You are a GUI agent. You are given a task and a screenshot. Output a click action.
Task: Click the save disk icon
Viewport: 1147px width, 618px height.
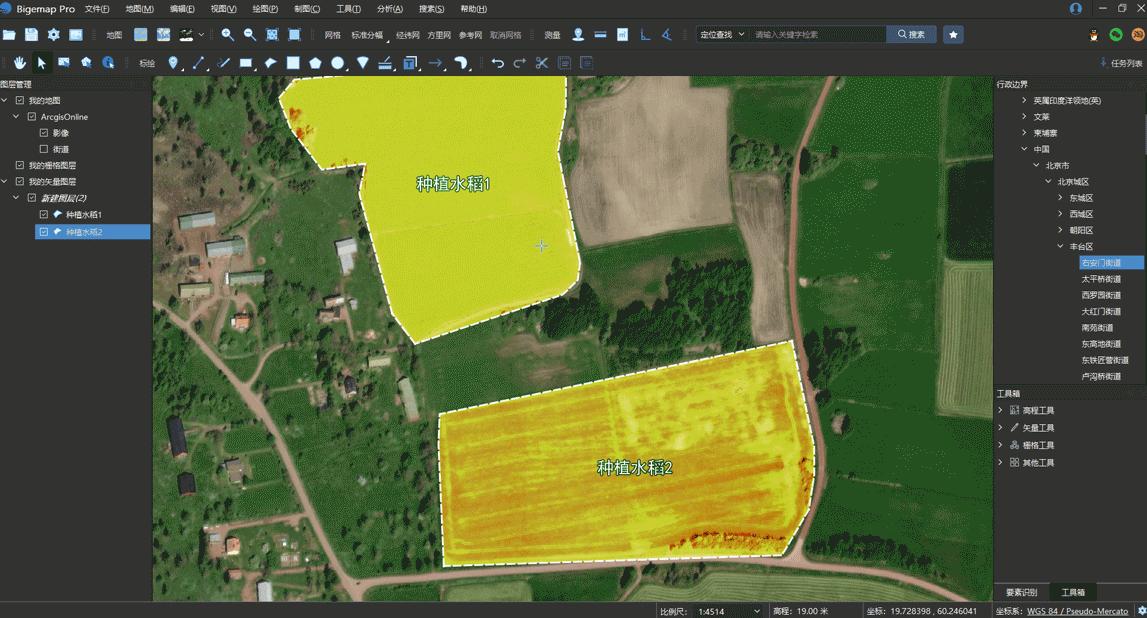[x=31, y=35]
